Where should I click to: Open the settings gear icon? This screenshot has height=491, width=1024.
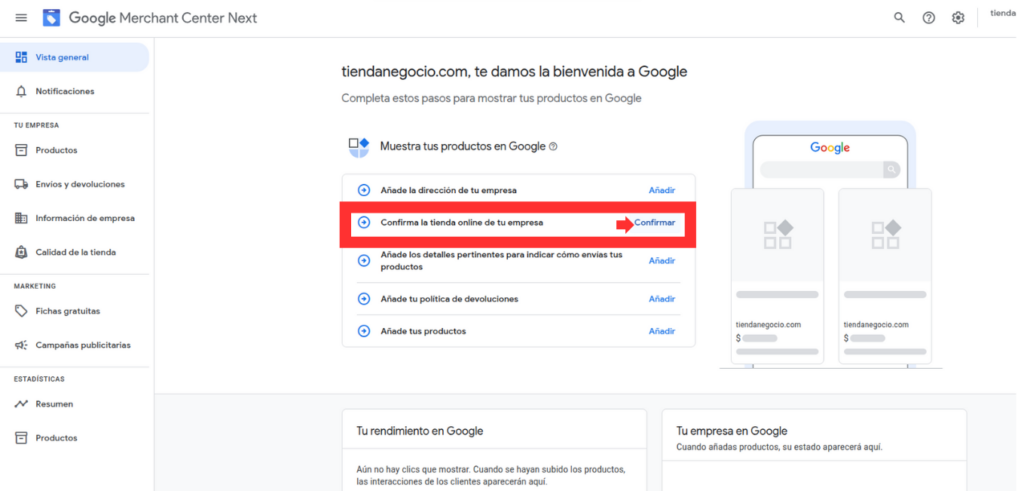click(x=958, y=18)
